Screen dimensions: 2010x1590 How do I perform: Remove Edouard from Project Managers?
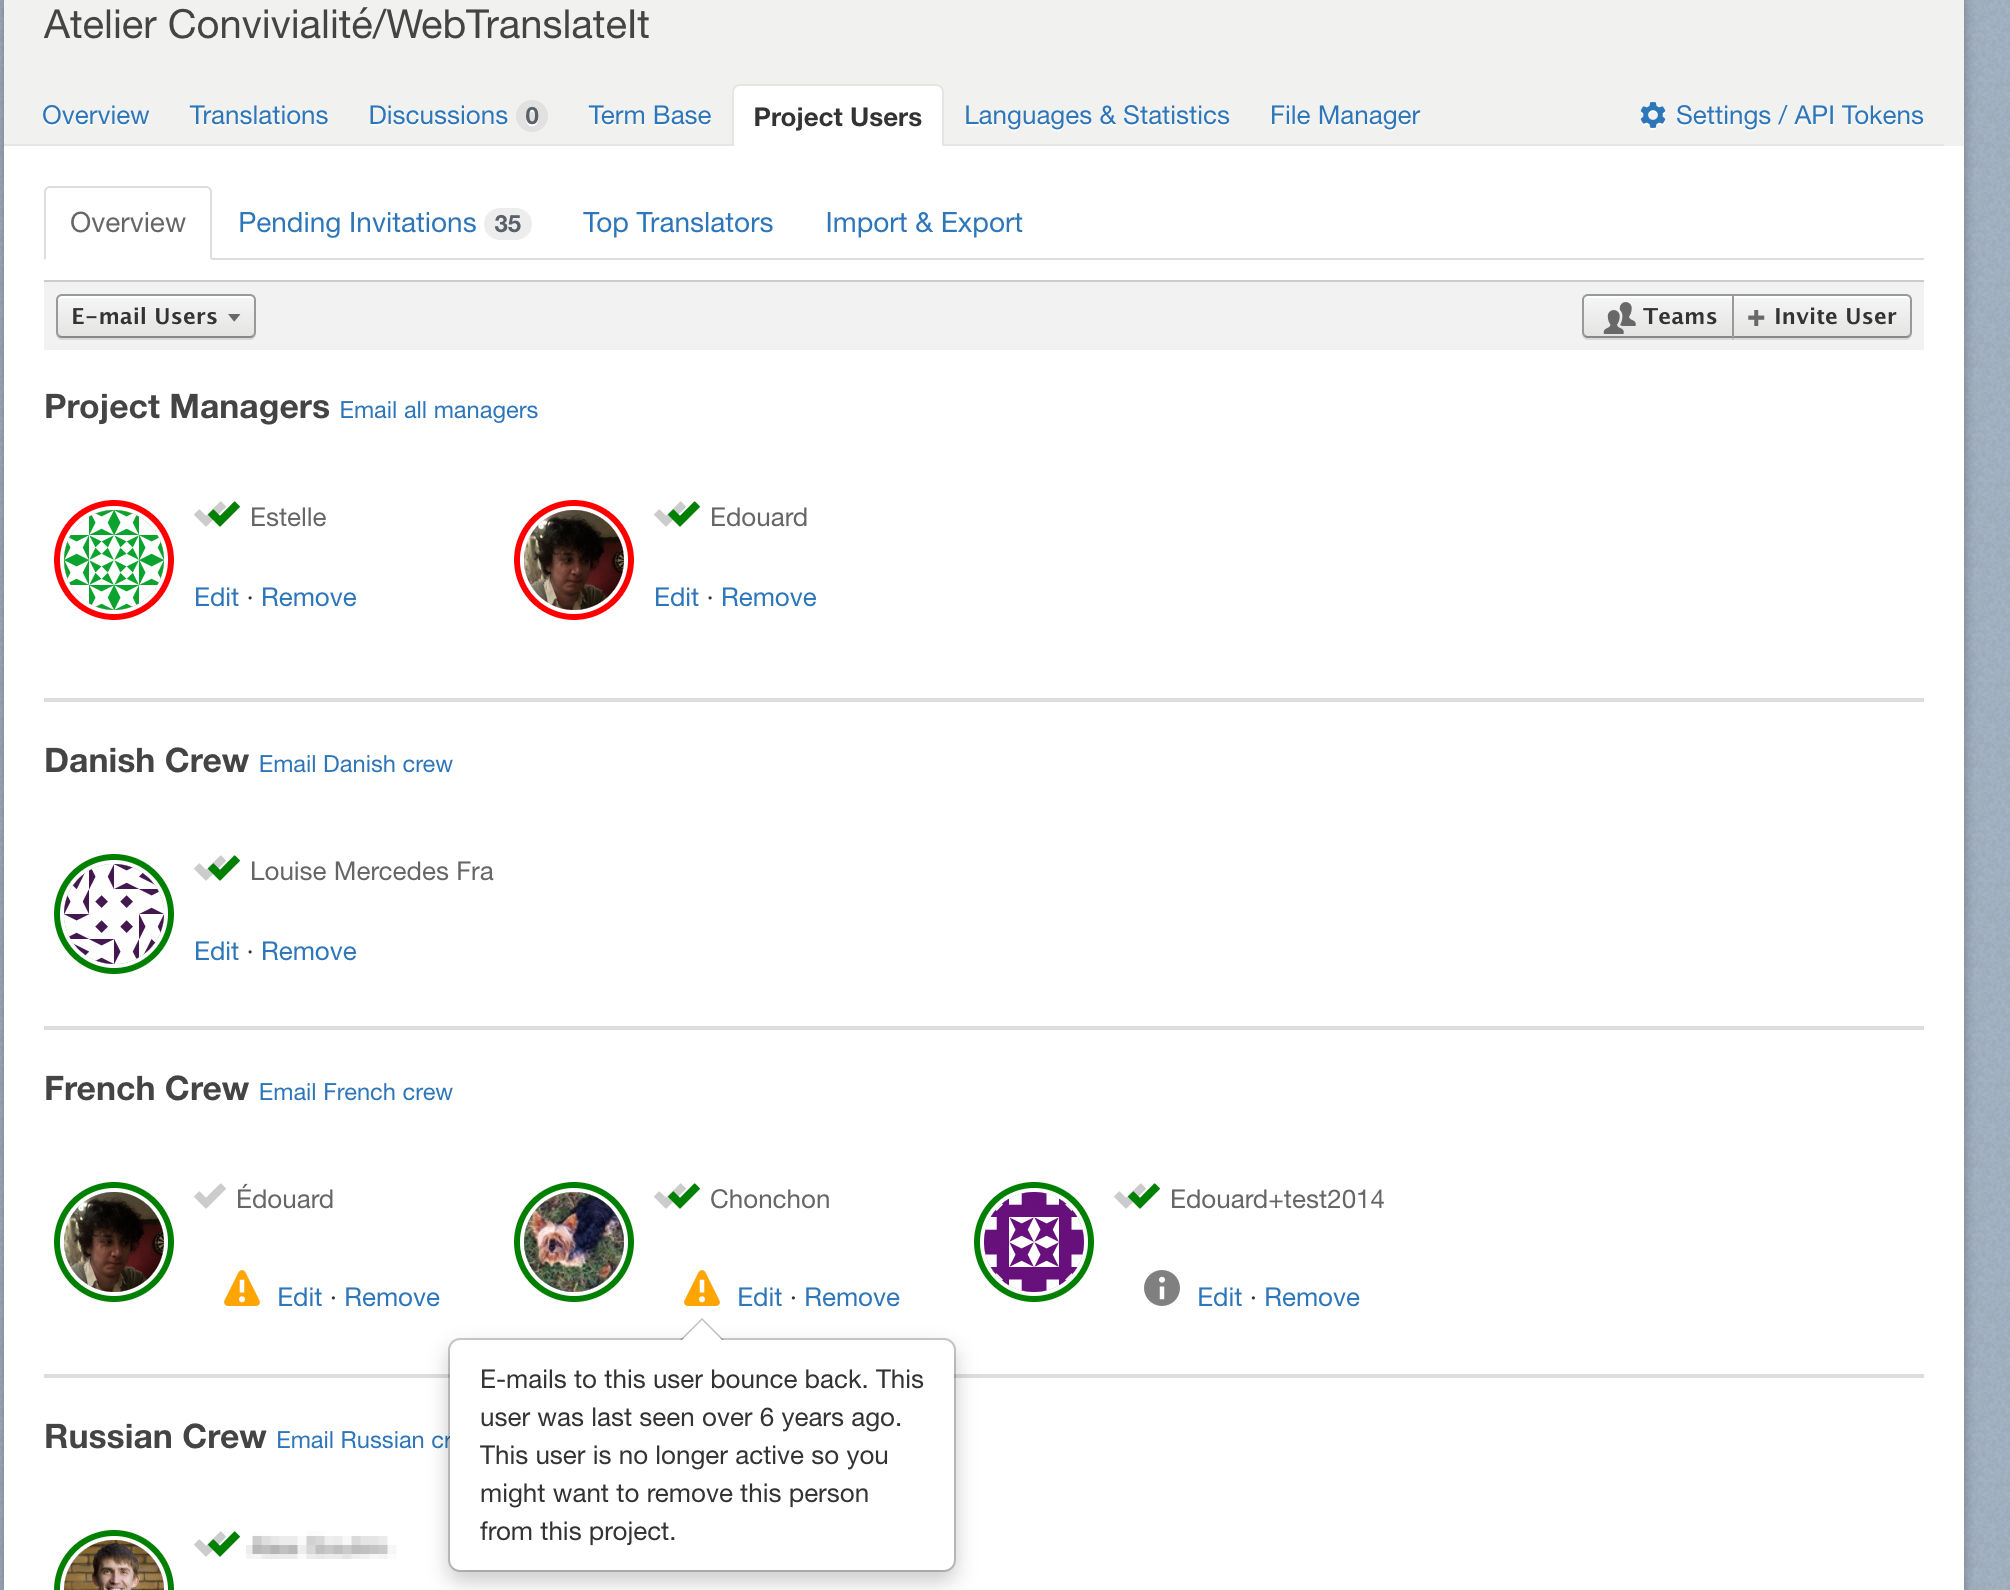[768, 597]
